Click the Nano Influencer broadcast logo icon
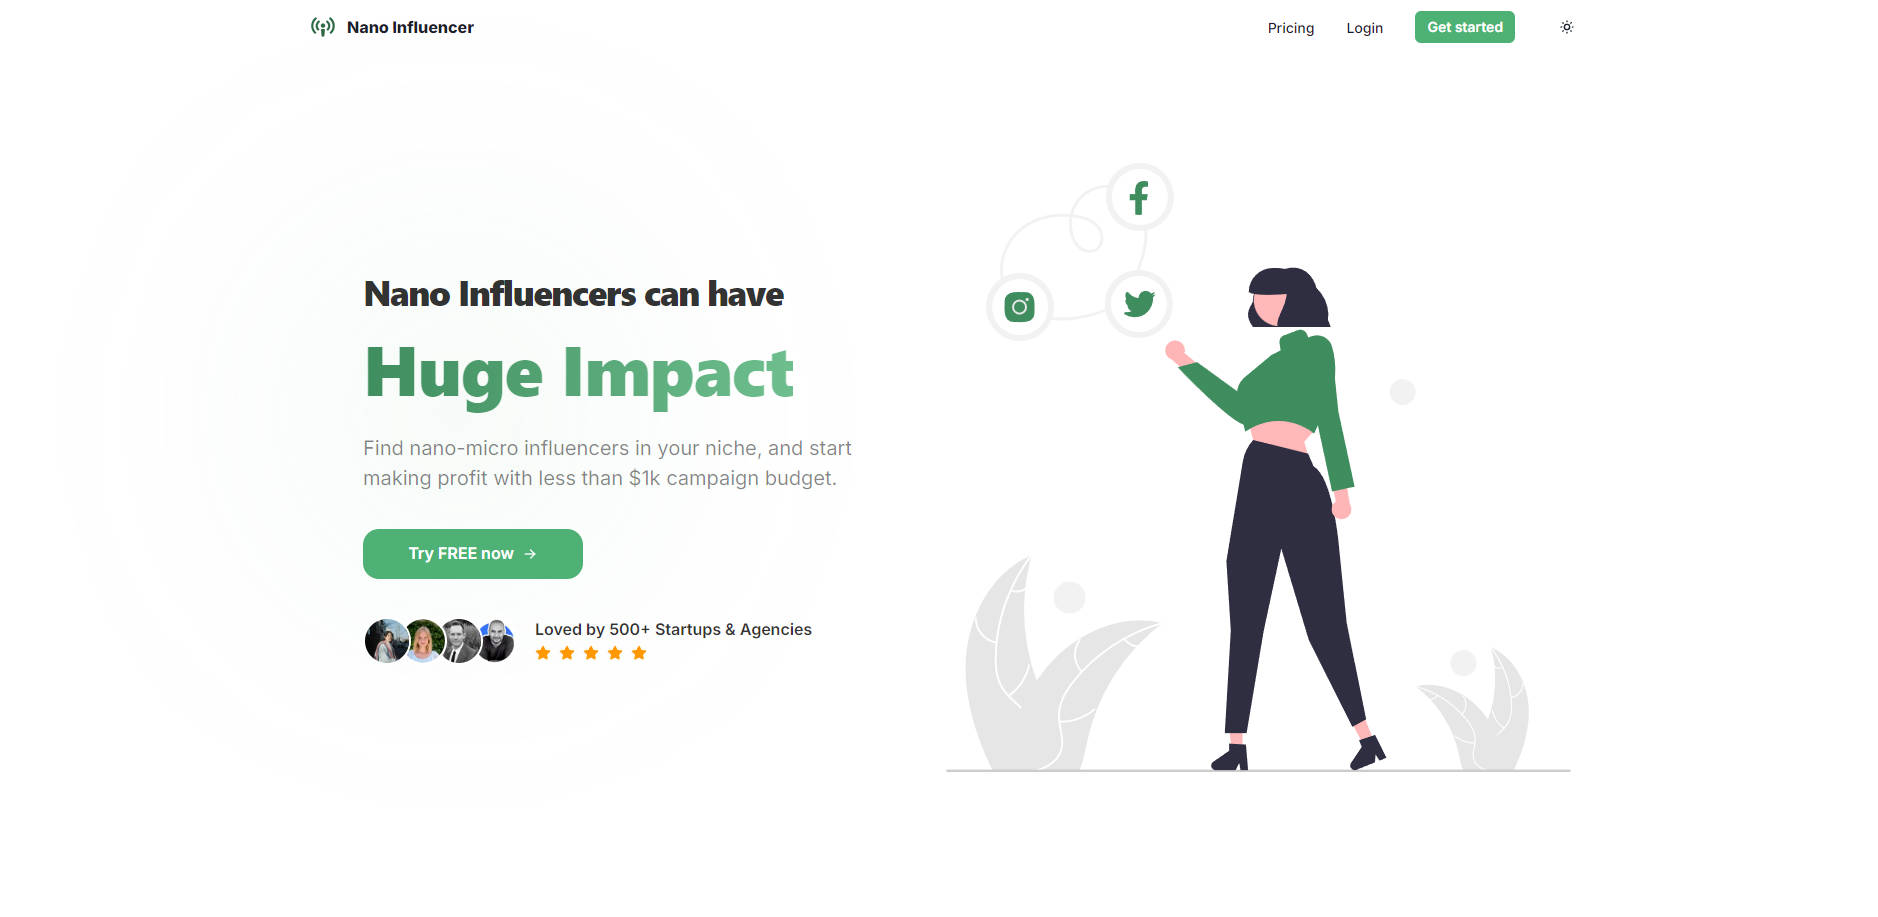Screen dimensions: 1878x917 coord(322,27)
